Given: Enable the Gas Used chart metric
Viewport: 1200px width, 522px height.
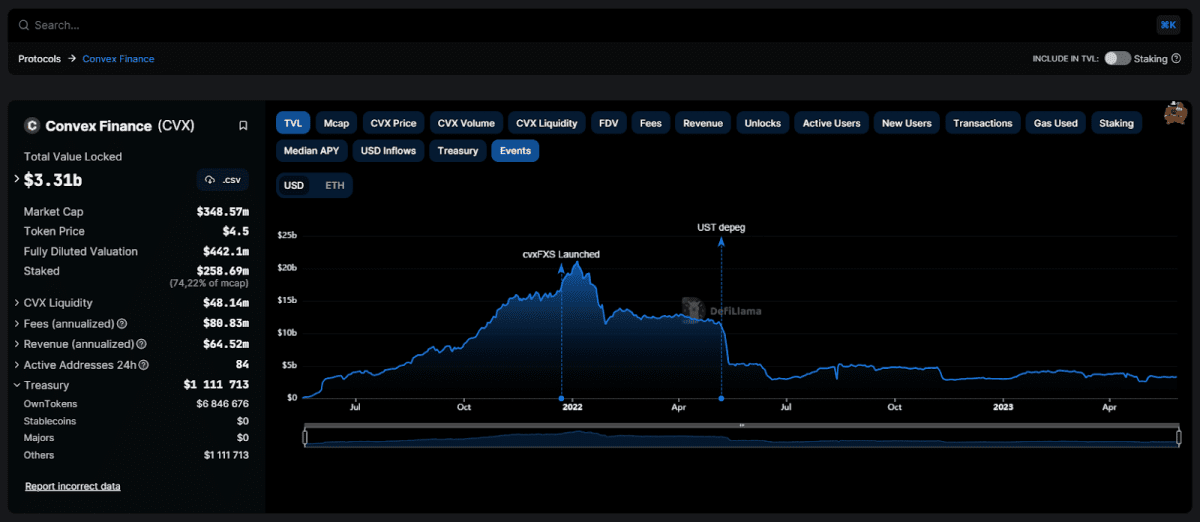Looking at the screenshot, I should click(x=1056, y=123).
